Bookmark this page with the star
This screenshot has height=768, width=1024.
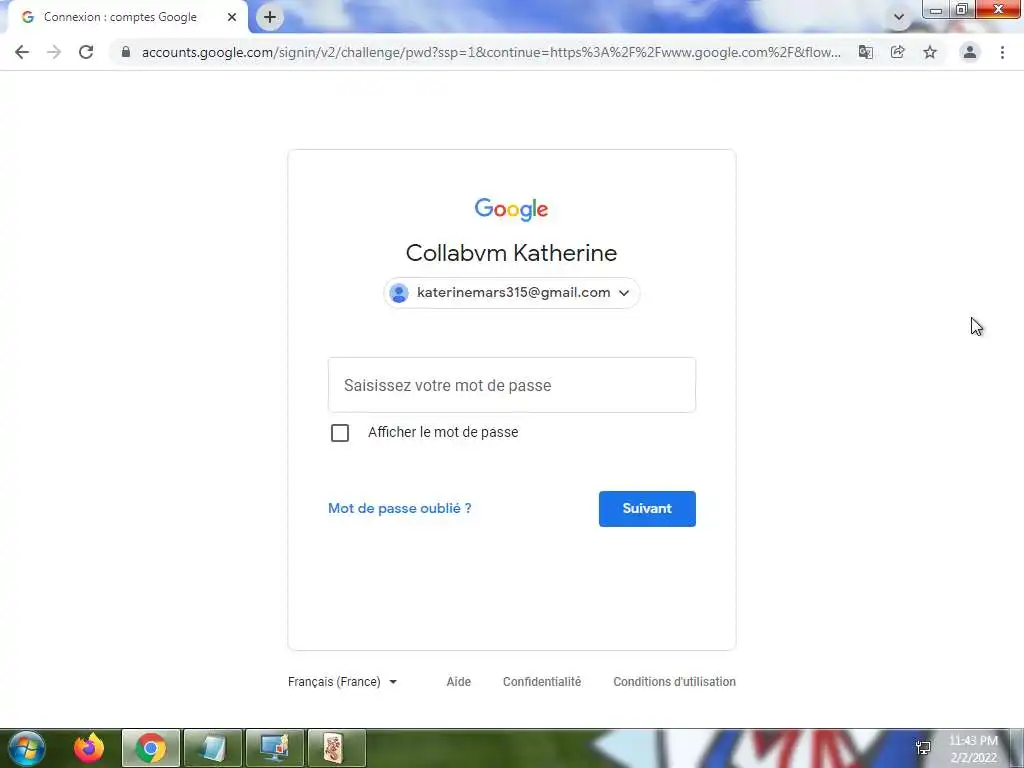click(930, 52)
